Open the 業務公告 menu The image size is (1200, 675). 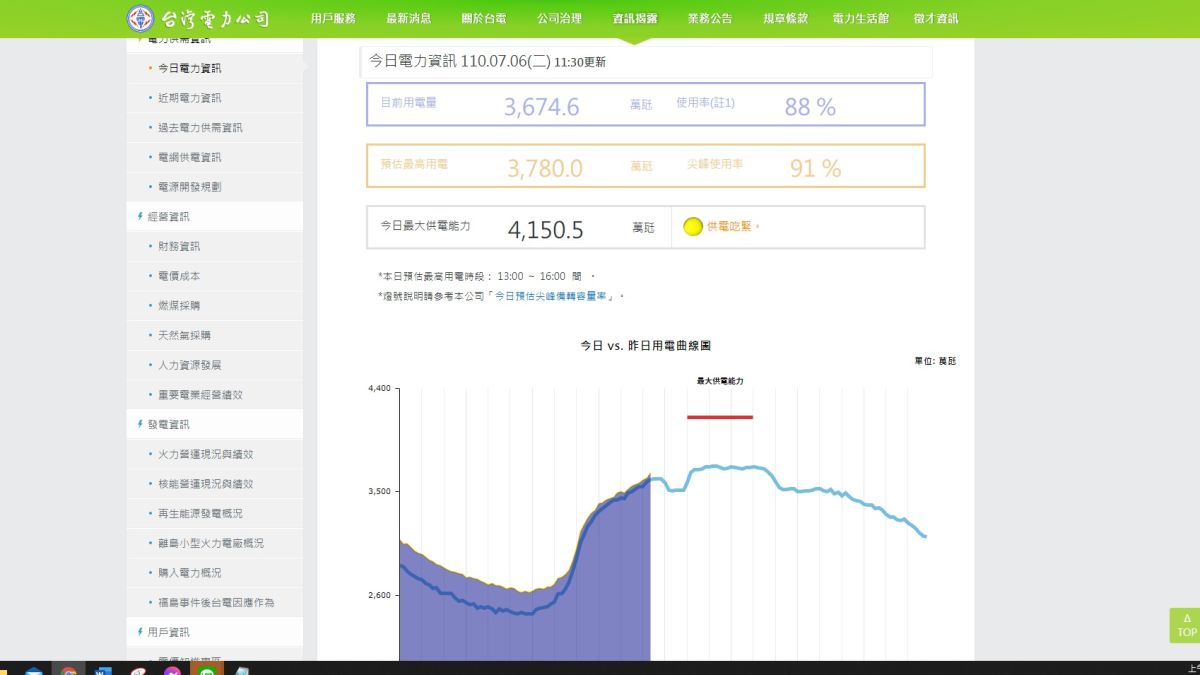710,18
